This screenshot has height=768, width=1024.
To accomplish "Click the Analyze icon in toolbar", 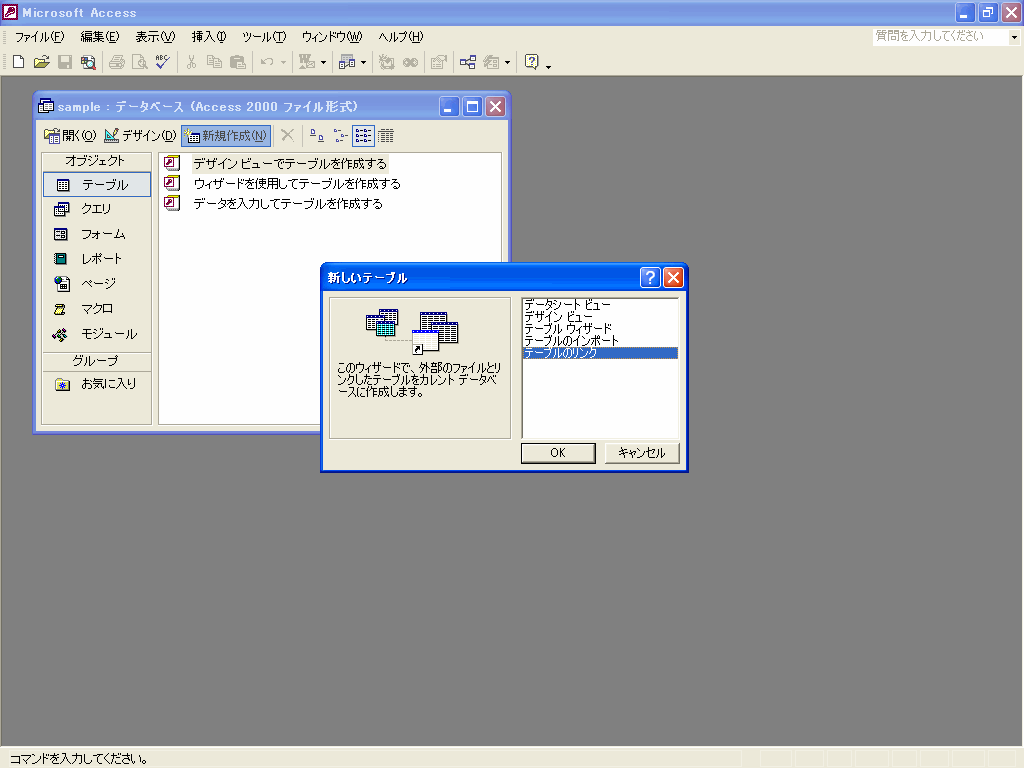I will (x=347, y=62).
